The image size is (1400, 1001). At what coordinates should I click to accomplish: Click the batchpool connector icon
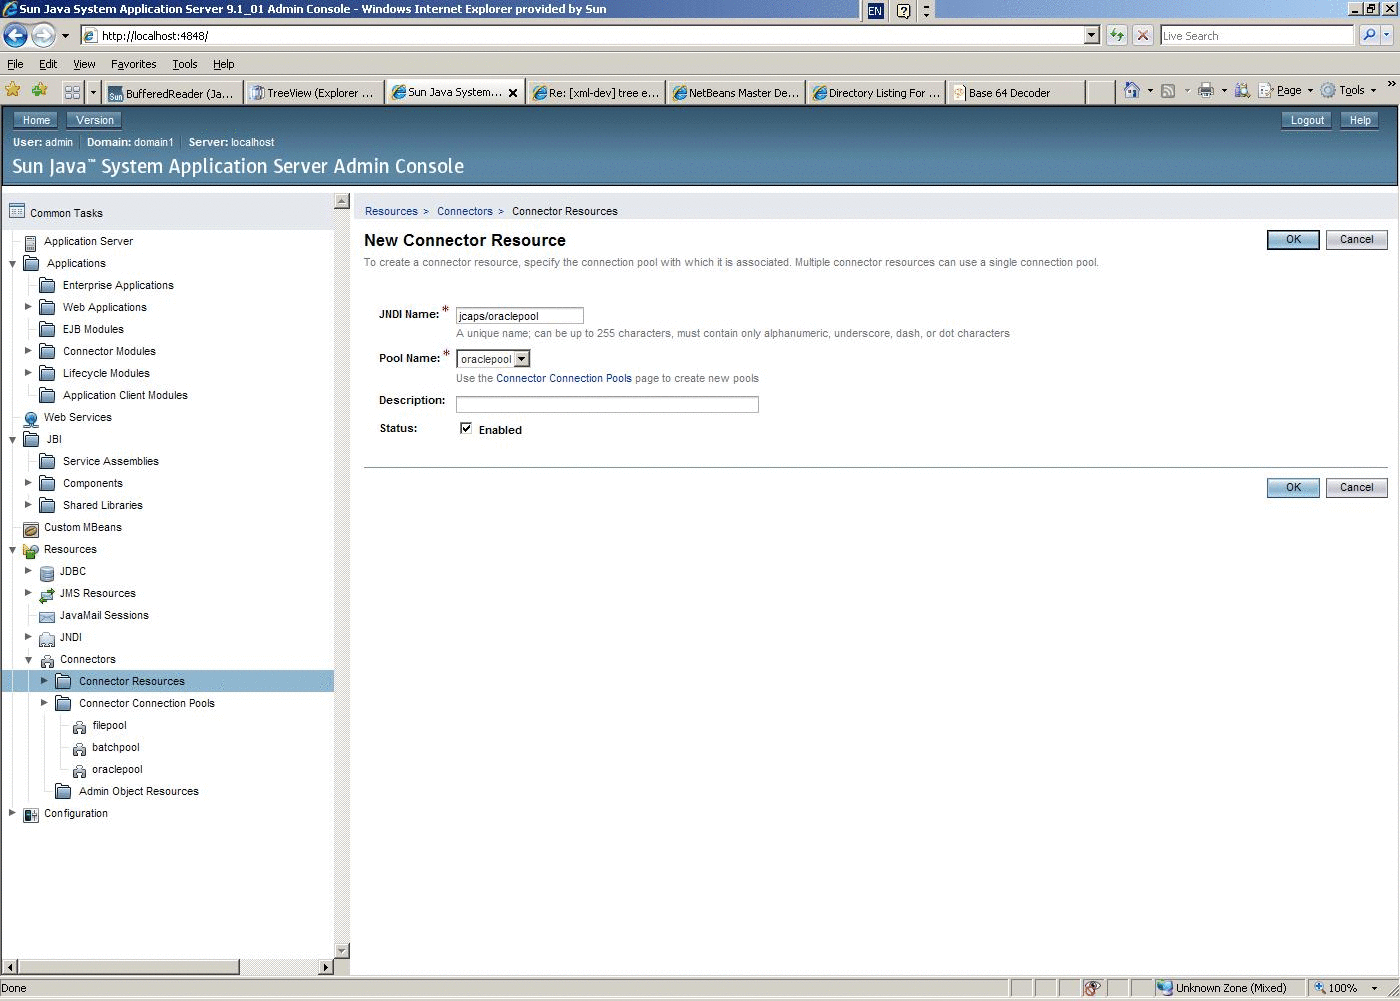tap(80, 749)
